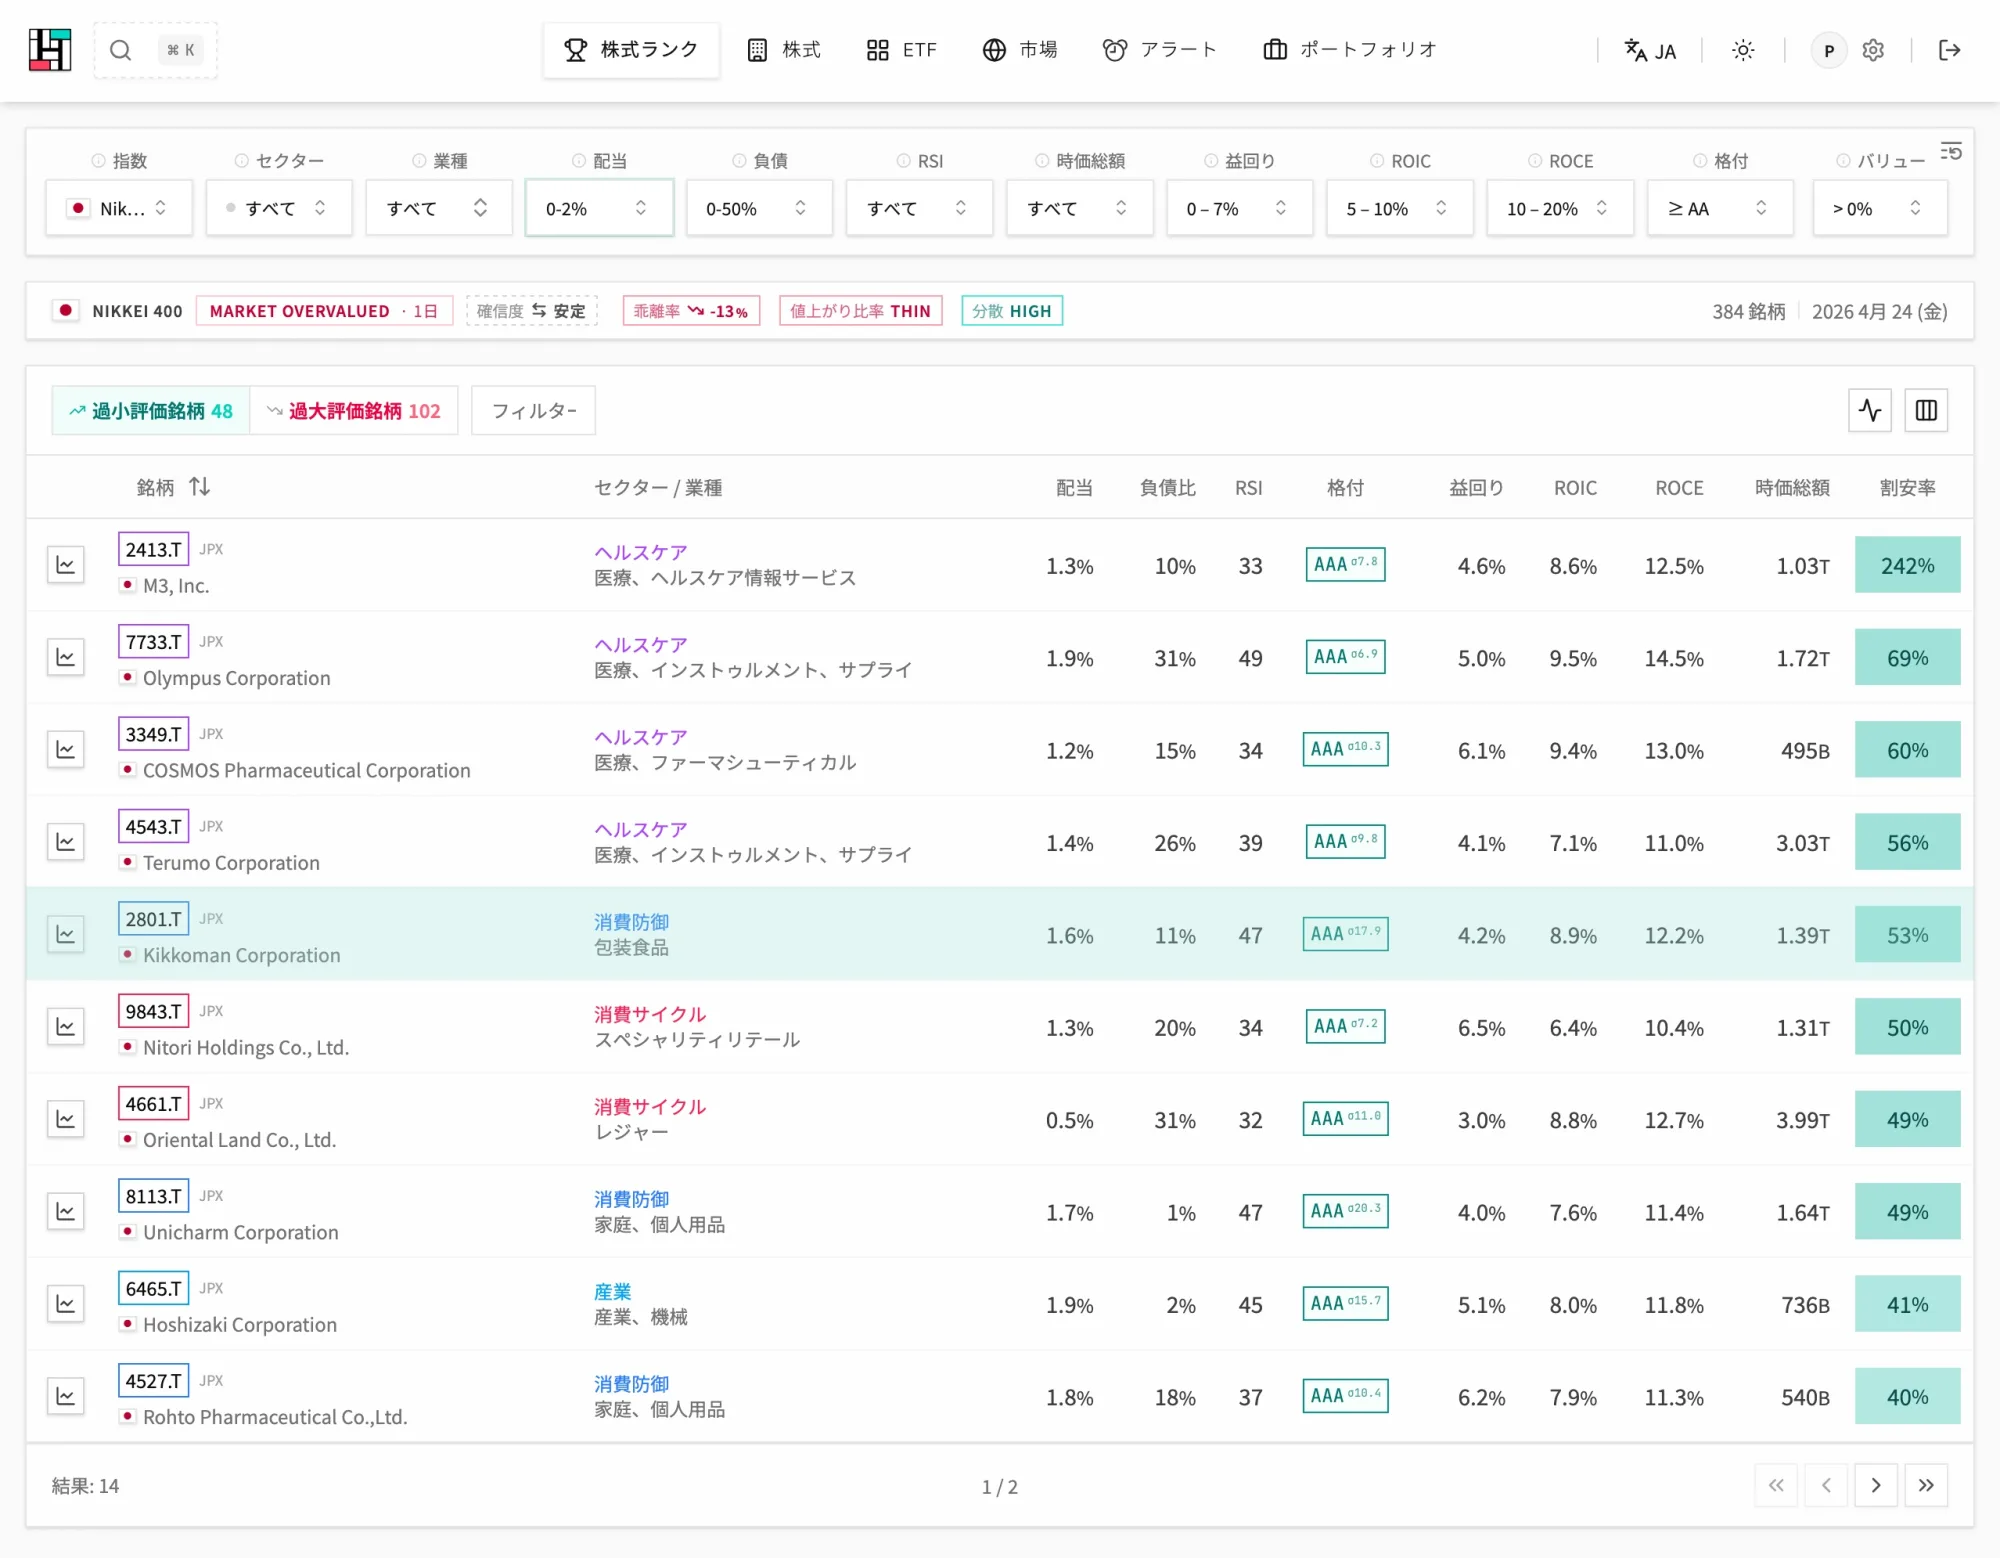Click the フィルター button
The image size is (2000, 1558).
pyautogui.click(x=534, y=411)
